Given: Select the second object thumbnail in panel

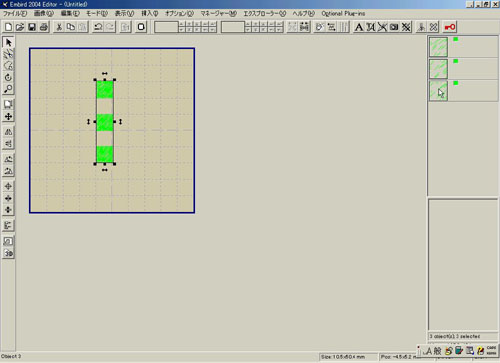Looking at the screenshot, I should tap(438, 69).
